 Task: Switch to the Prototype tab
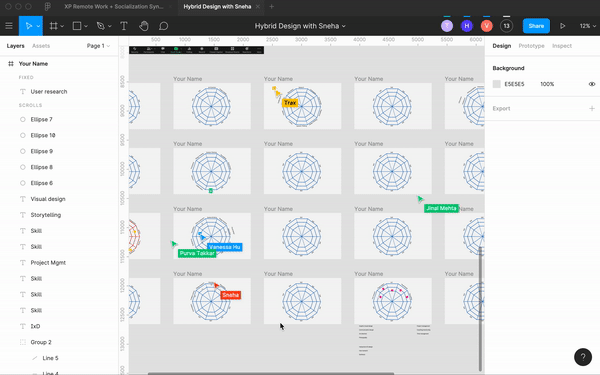pyautogui.click(x=531, y=46)
